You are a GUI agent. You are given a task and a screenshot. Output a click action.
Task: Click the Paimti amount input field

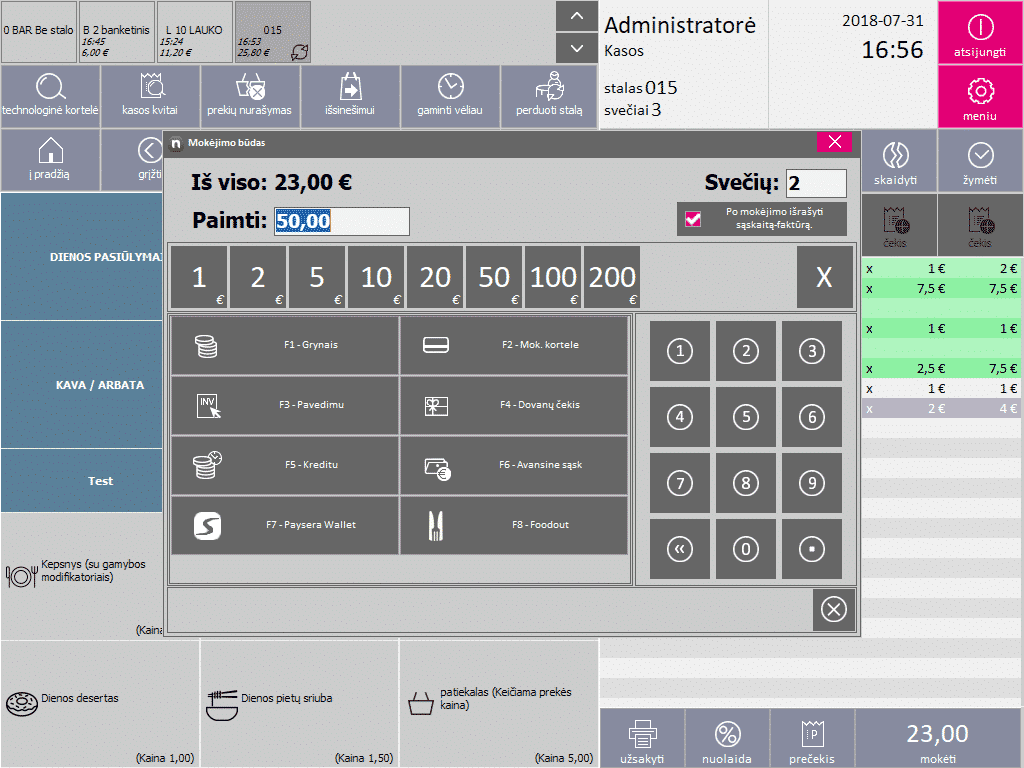(x=342, y=221)
